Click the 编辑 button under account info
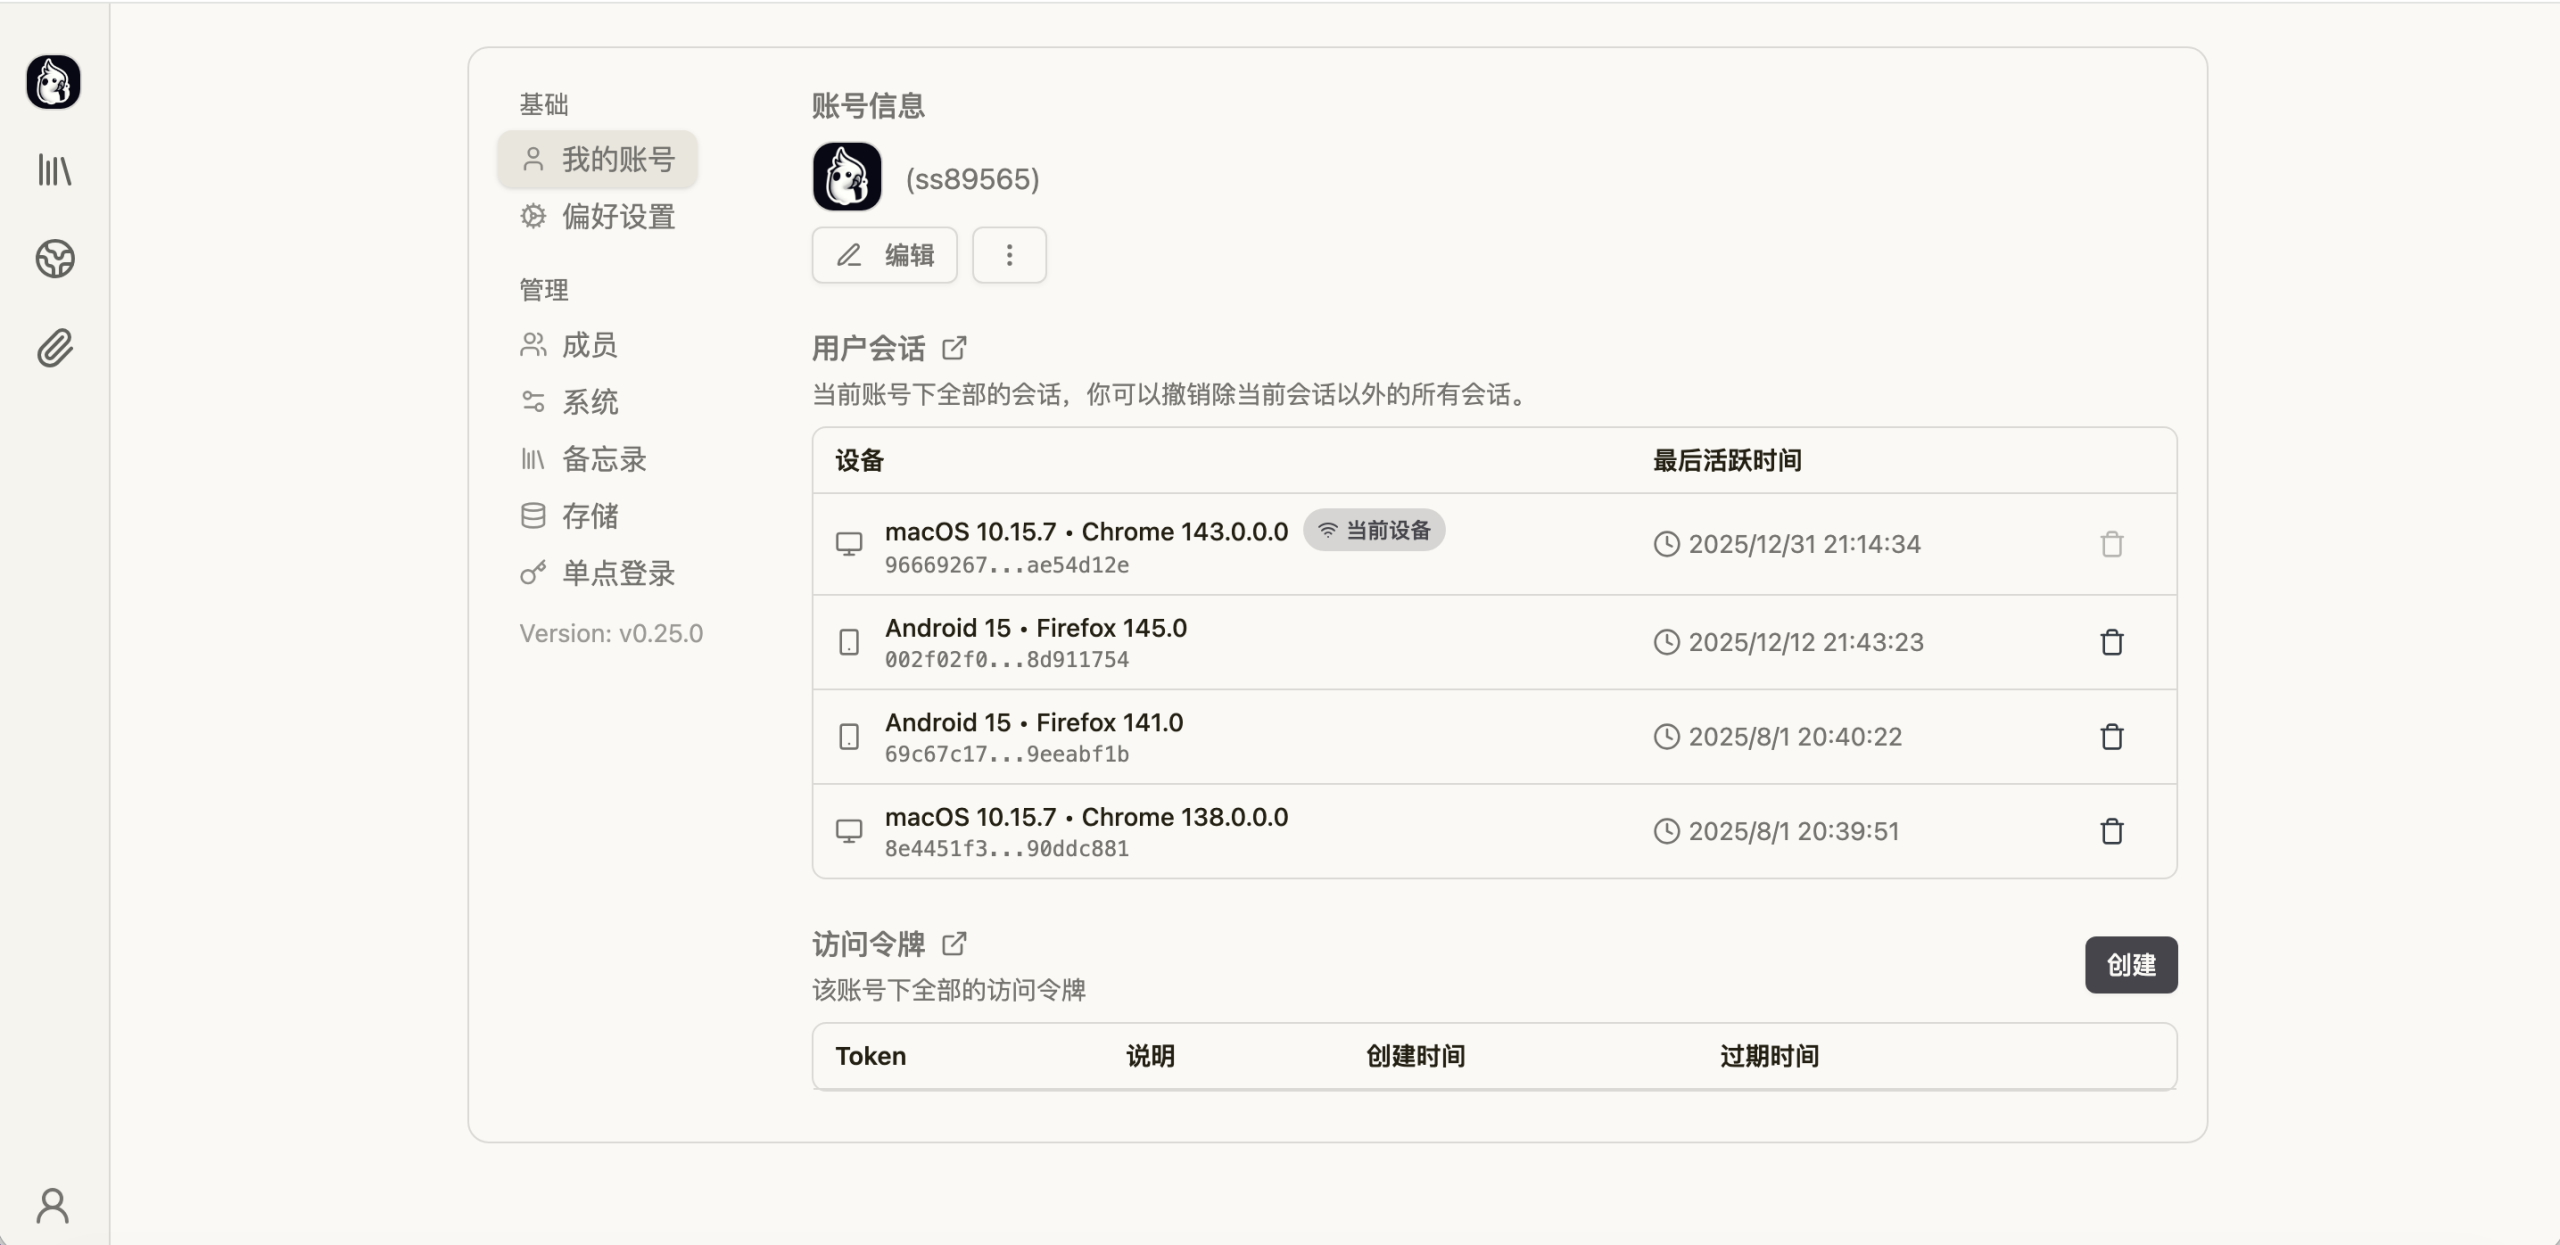 (884, 255)
